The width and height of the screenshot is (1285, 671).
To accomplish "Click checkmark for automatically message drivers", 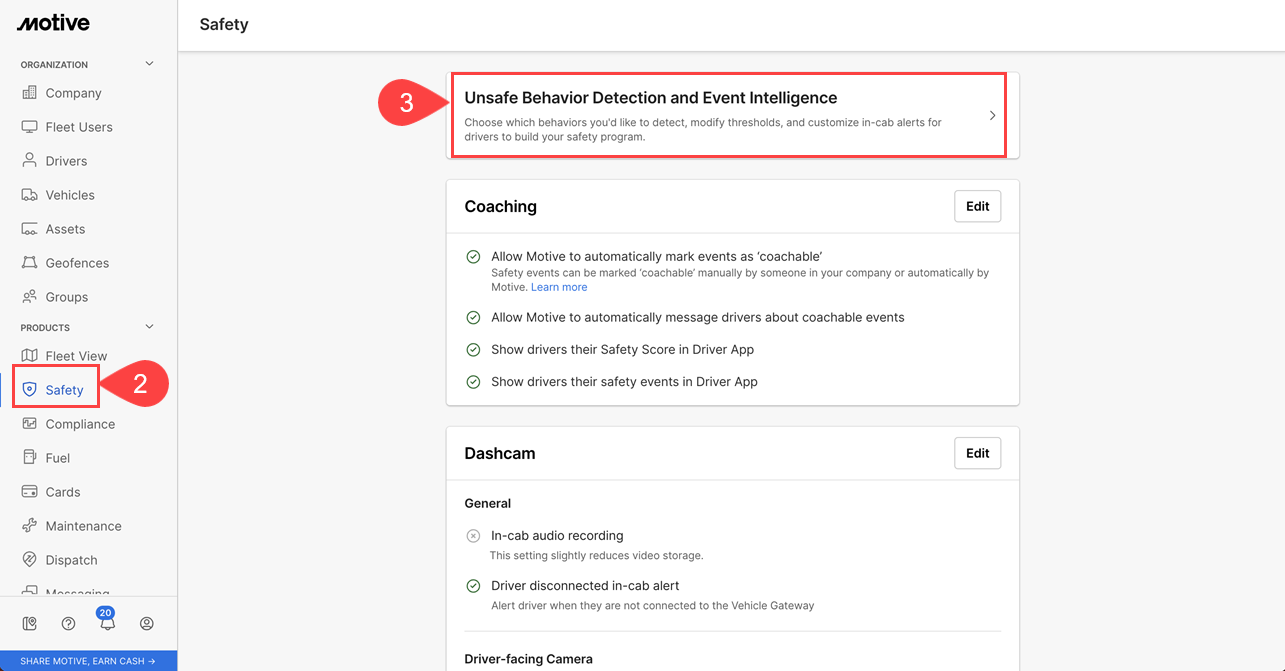I will click(473, 318).
